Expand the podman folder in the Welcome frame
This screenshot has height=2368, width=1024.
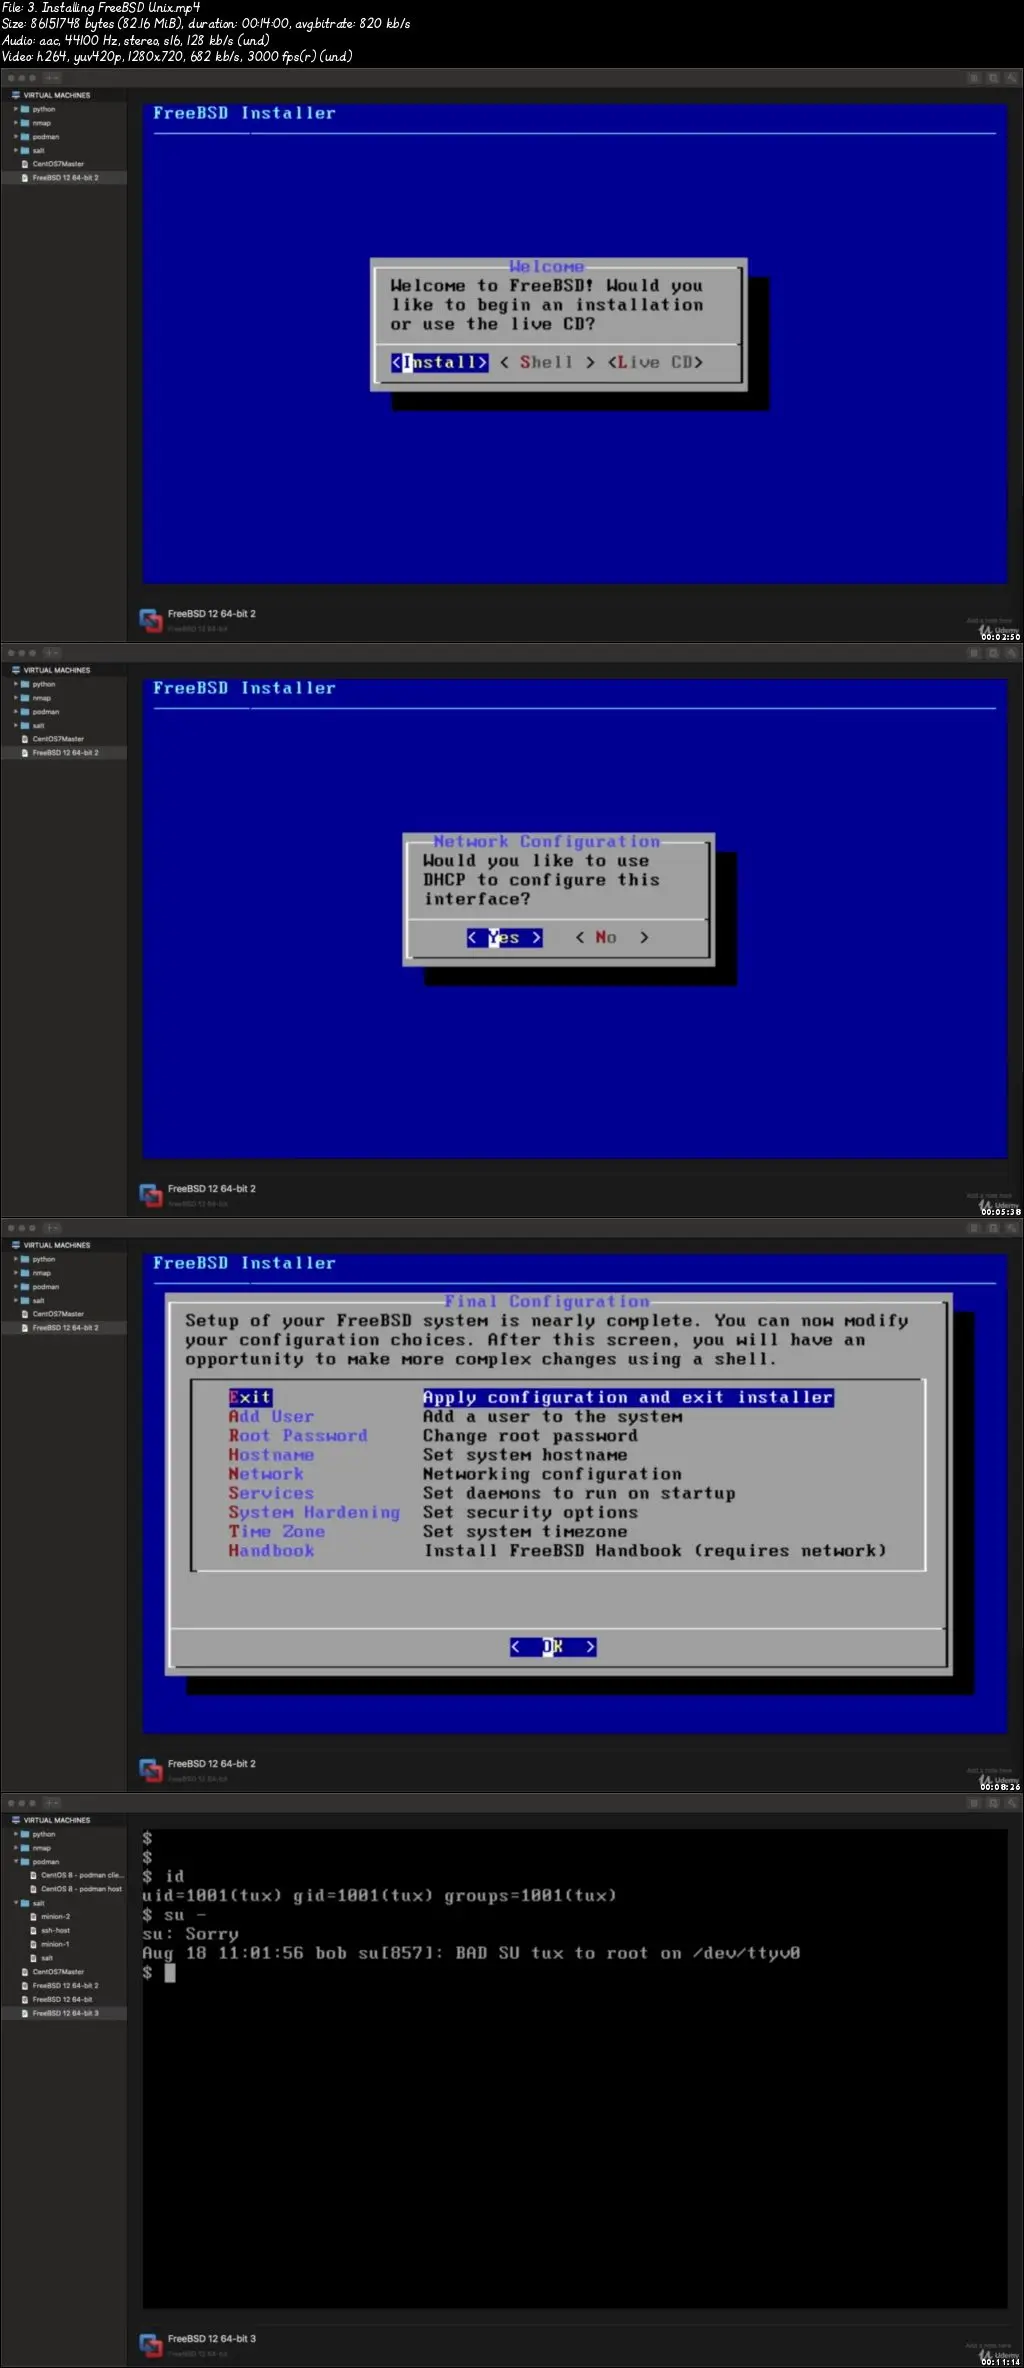tap(16, 137)
